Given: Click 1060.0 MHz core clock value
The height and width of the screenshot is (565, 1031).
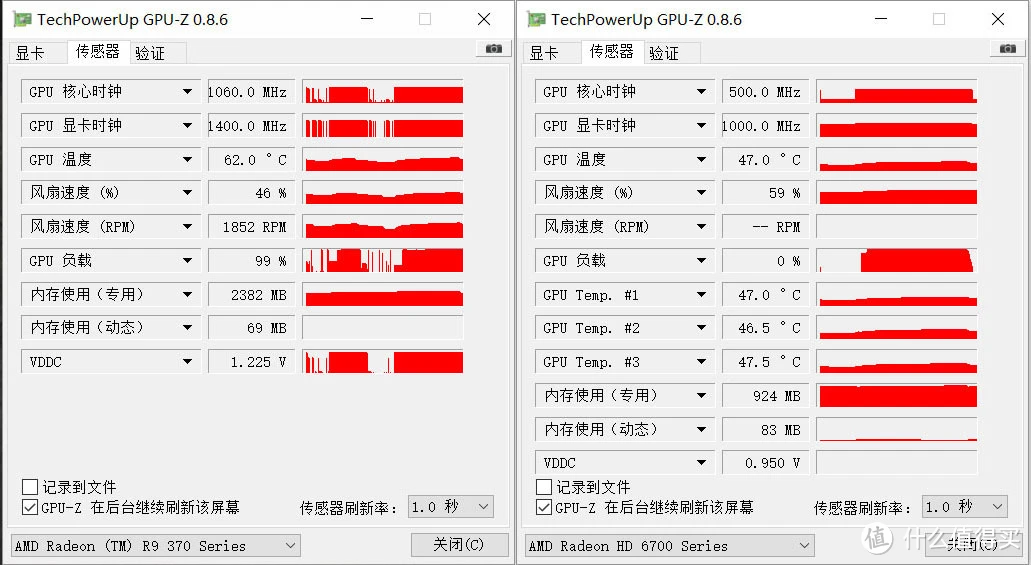Looking at the screenshot, I should tap(252, 91).
